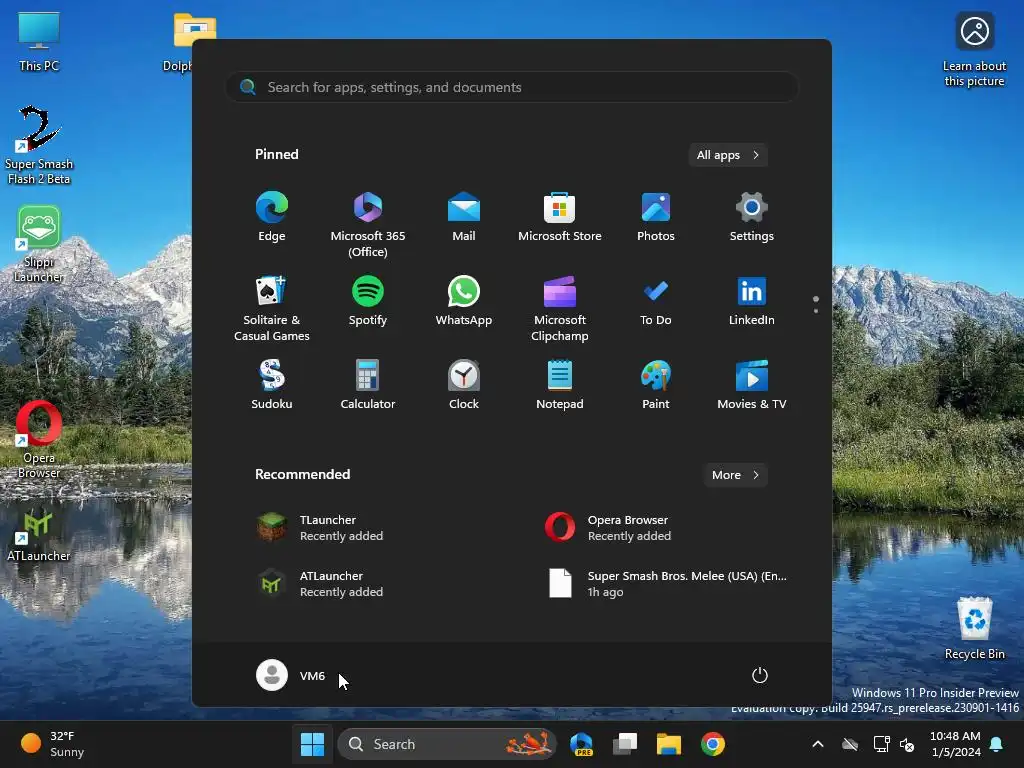This screenshot has height=768, width=1024.
Task: Open the Mail app
Action: tap(464, 217)
